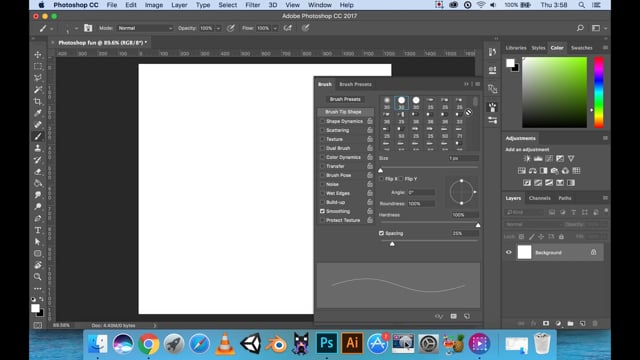Open the Layers panel flyout menu
The height and width of the screenshot is (360, 640).
605,198
